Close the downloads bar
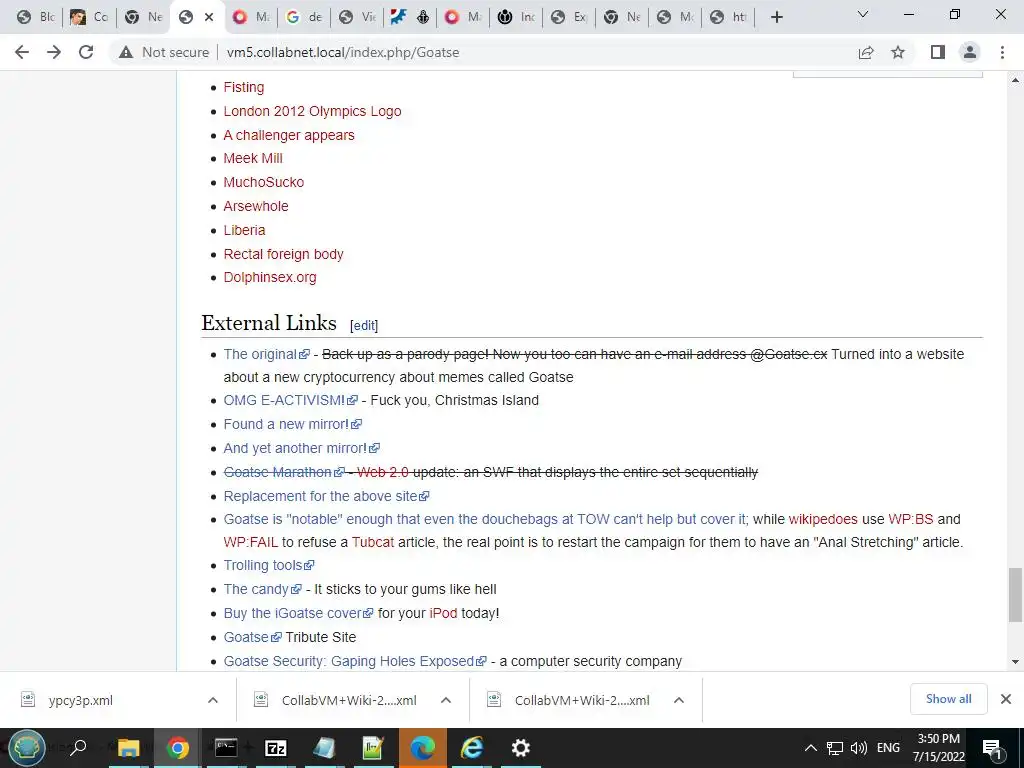The image size is (1024, 768). click(x=1006, y=699)
